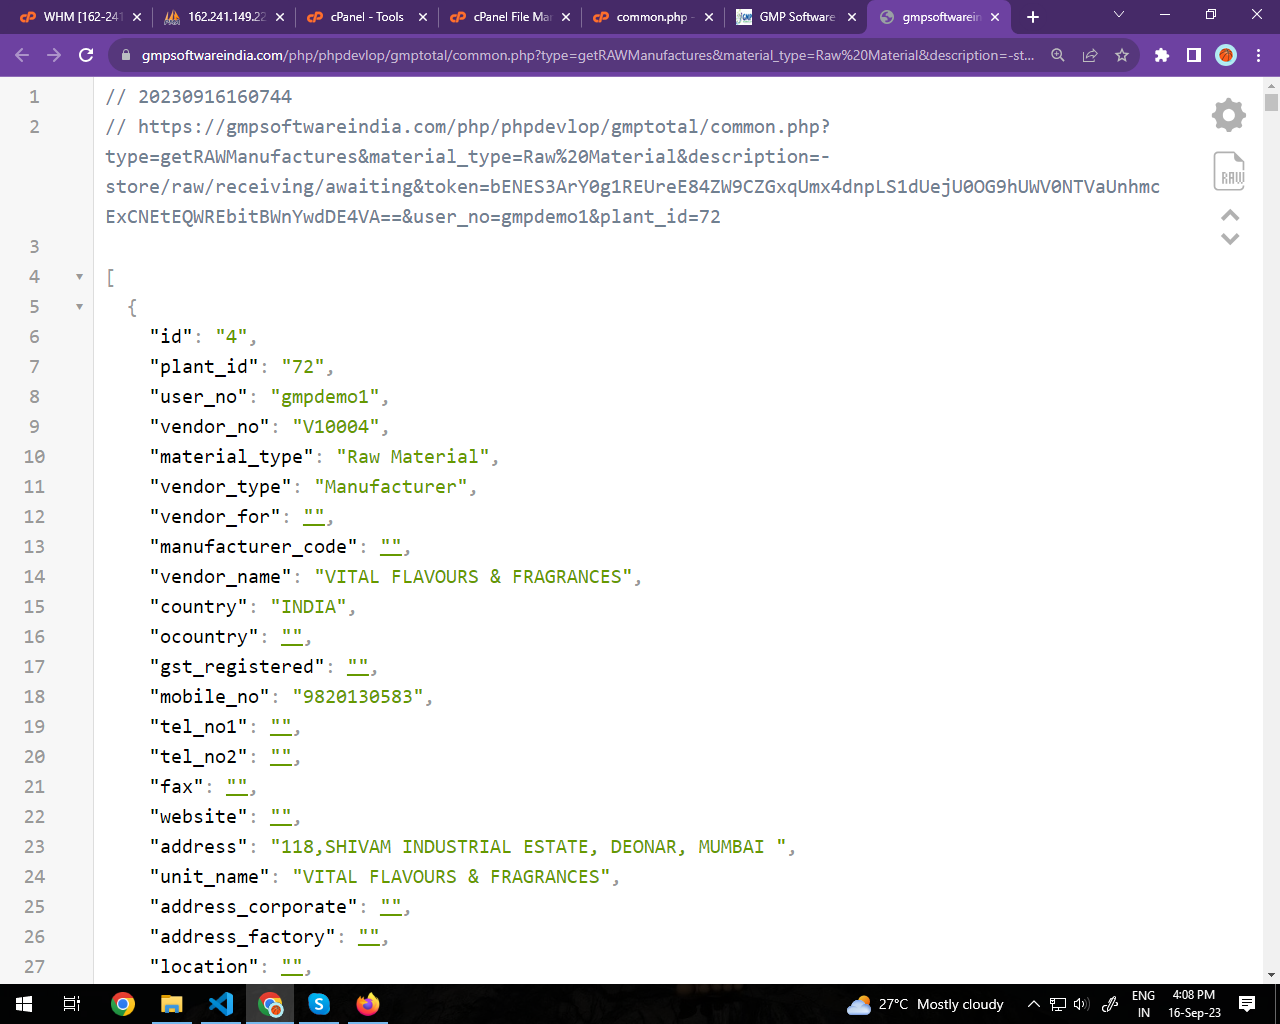Viewport: 1280px width, 1024px height.
Task: Share this page icon in address bar
Action: pyautogui.click(x=1090, y=55)
